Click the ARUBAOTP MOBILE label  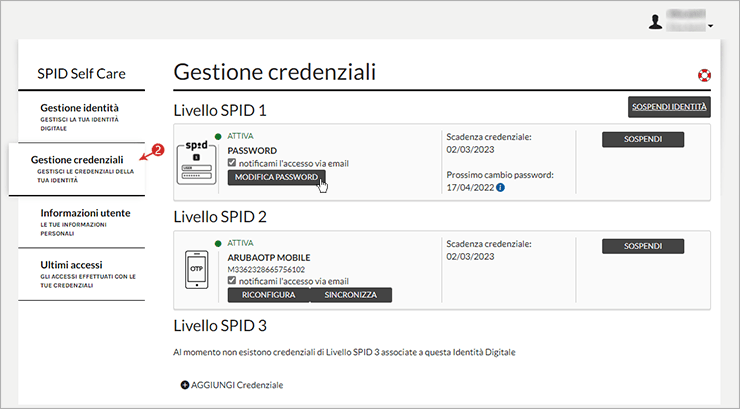point(269,258)
